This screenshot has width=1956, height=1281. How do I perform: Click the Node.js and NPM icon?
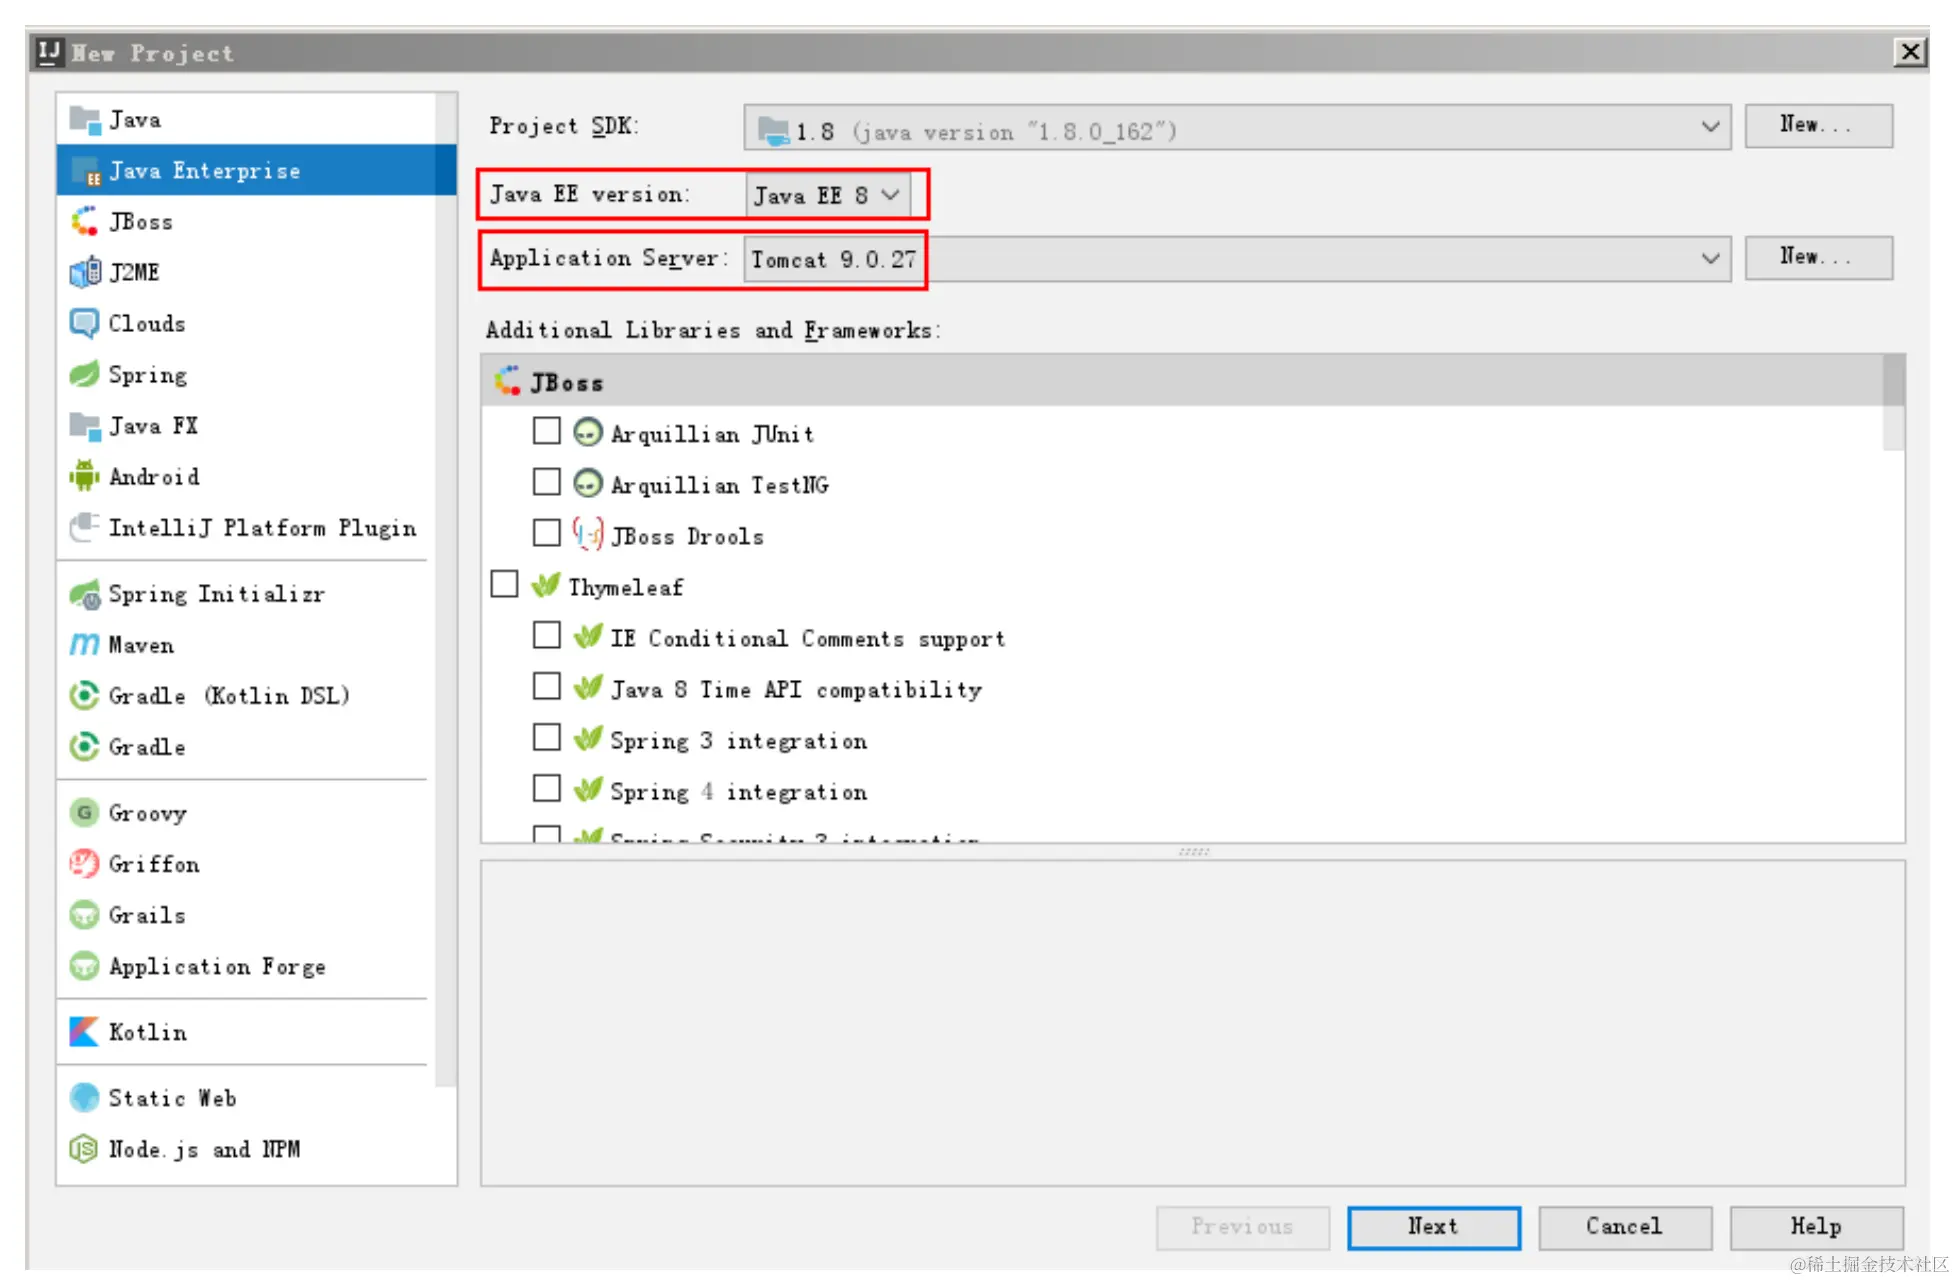84,1149
